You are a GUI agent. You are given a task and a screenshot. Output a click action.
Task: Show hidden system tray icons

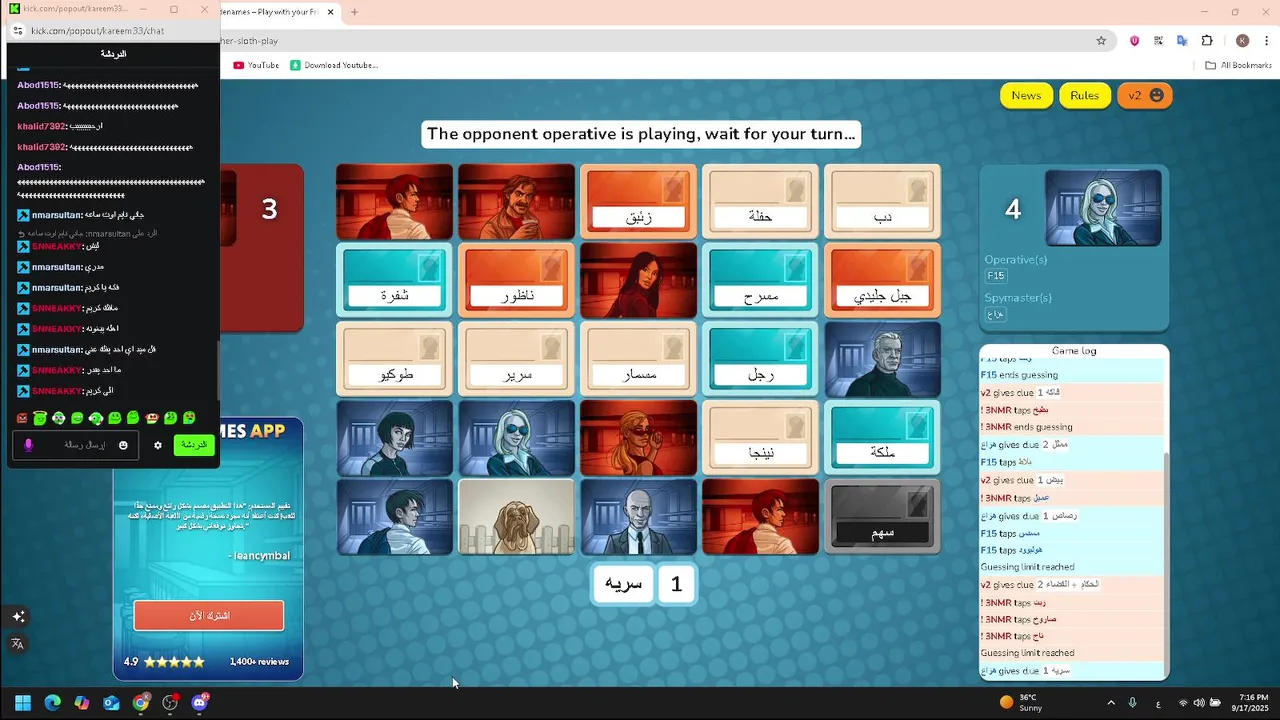(x=1110, y=703)
